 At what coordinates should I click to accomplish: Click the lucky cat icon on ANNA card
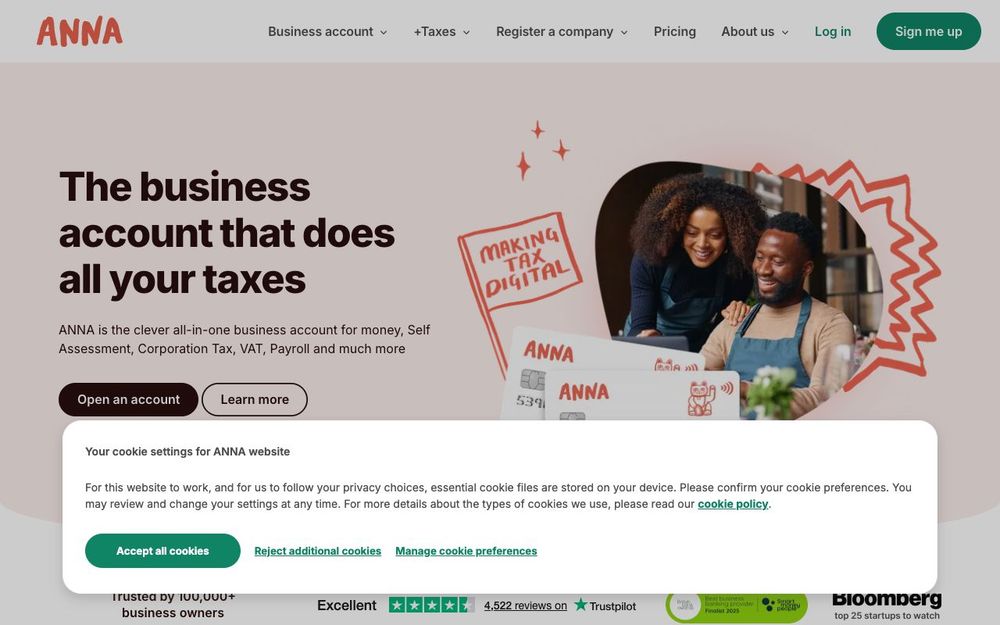[701, 399]
